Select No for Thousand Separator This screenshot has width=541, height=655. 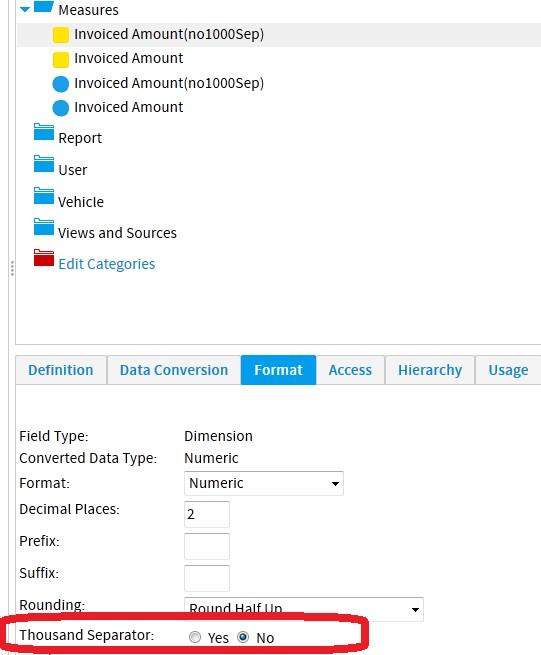click(x=243, y=637)
